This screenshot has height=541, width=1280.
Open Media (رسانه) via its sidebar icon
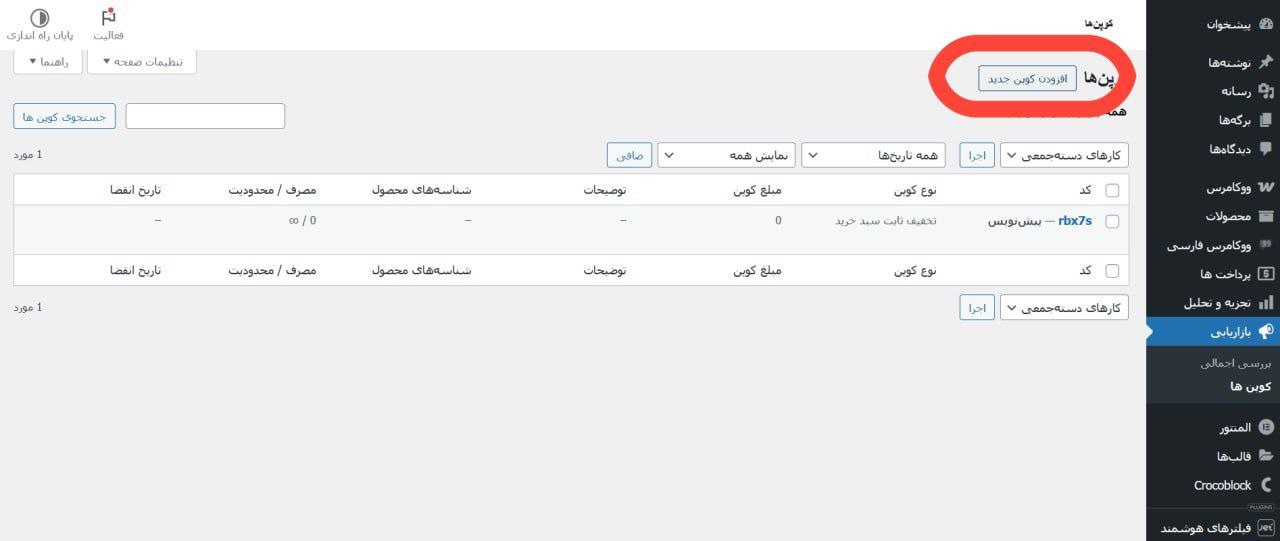pos(1266,91)
